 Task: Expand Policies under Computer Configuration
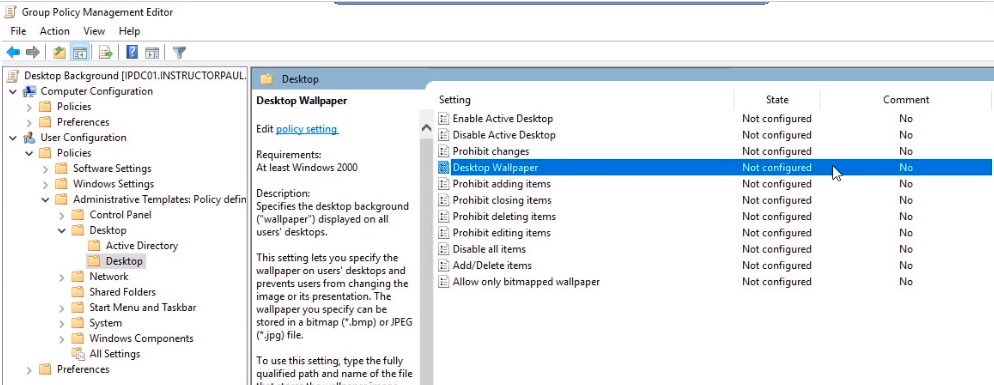[29, 107]
